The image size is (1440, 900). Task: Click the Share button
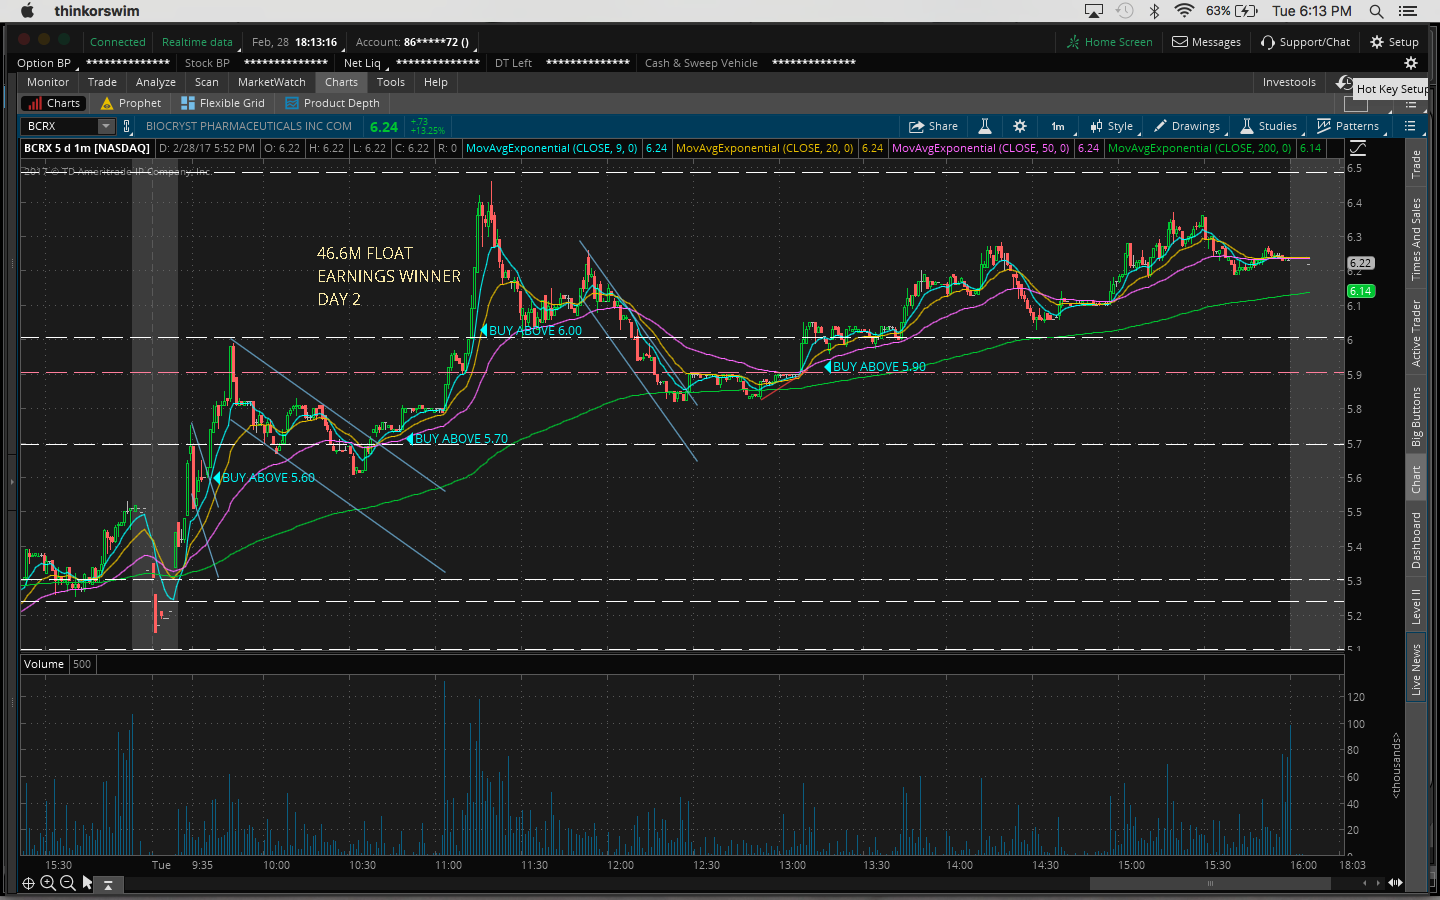tap(933, 126)
